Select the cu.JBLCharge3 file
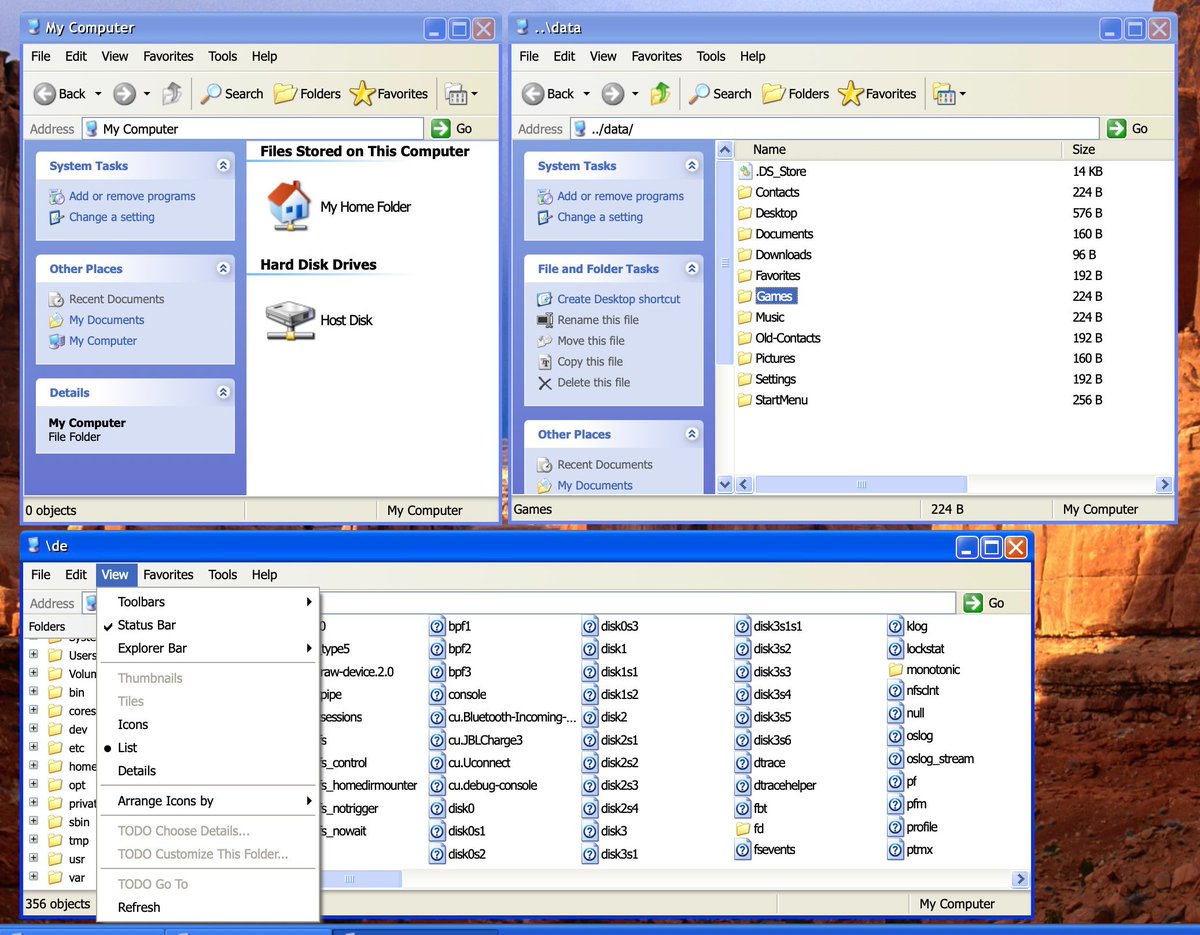 click(x=476, y=740)
